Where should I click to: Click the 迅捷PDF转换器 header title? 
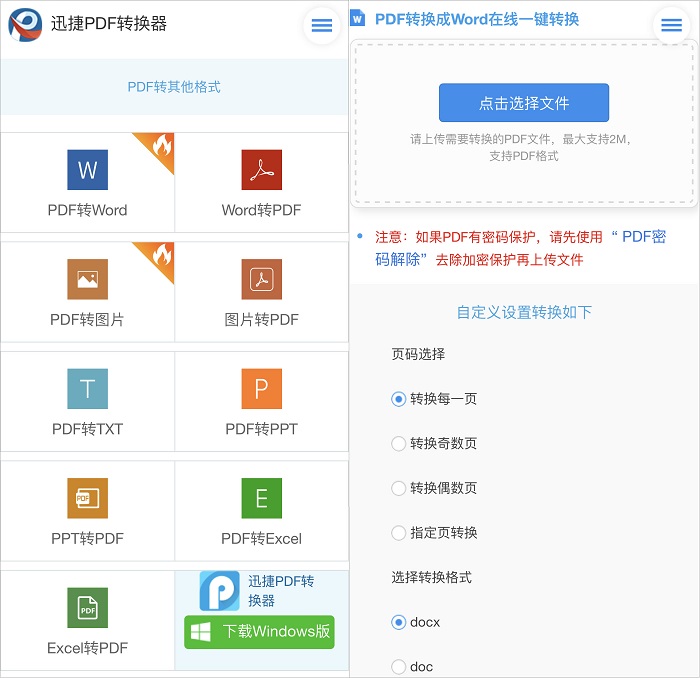[x=108, y=24]
